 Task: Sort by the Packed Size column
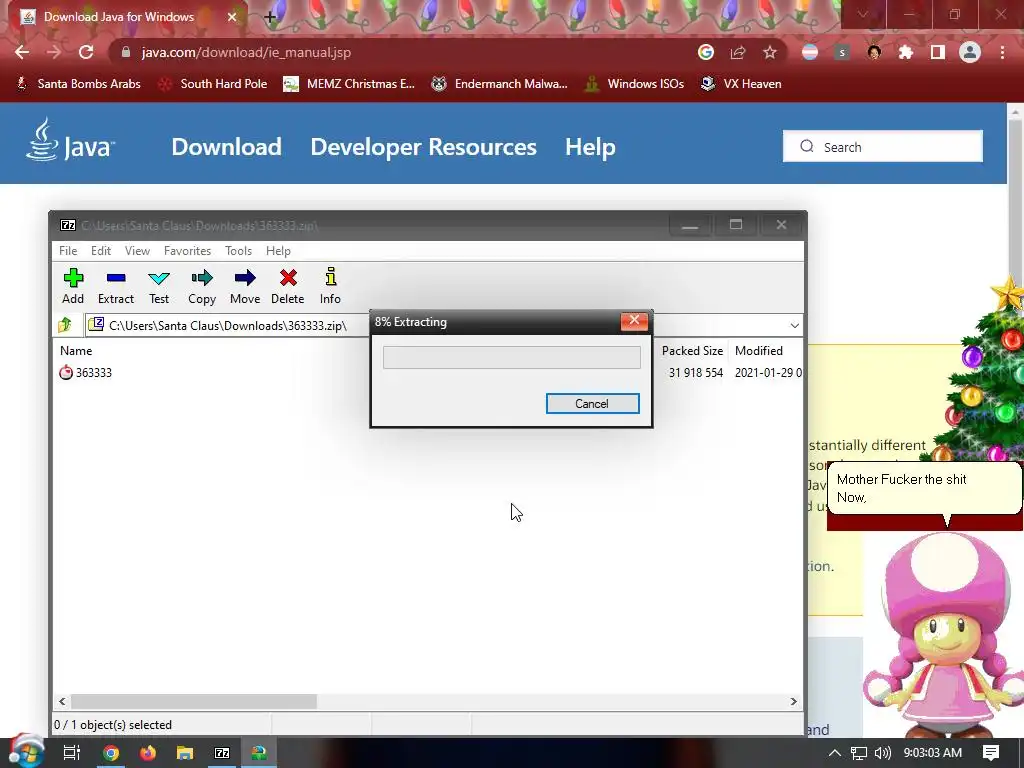[692, 351]
